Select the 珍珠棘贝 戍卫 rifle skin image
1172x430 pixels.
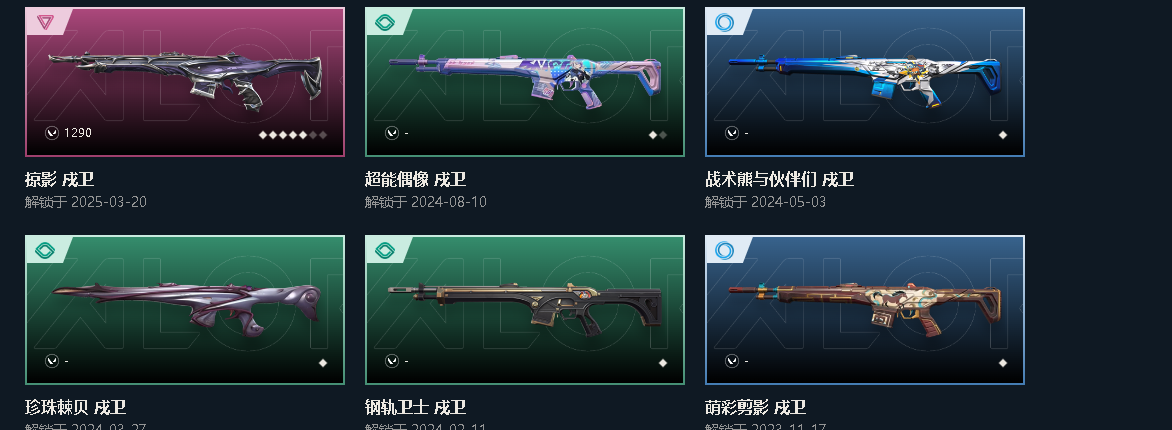click(185, 309)
